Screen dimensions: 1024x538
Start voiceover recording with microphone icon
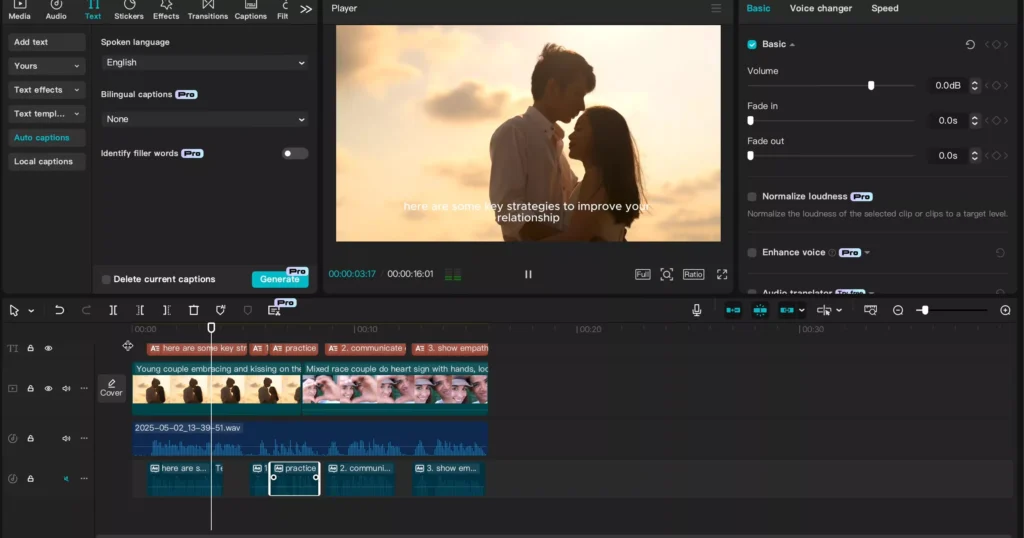(x=697, y=310)
